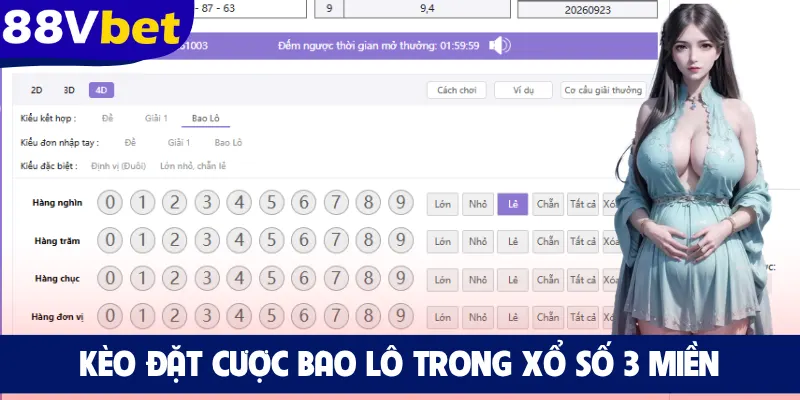Open the Ví dụ button

(523, 90)
